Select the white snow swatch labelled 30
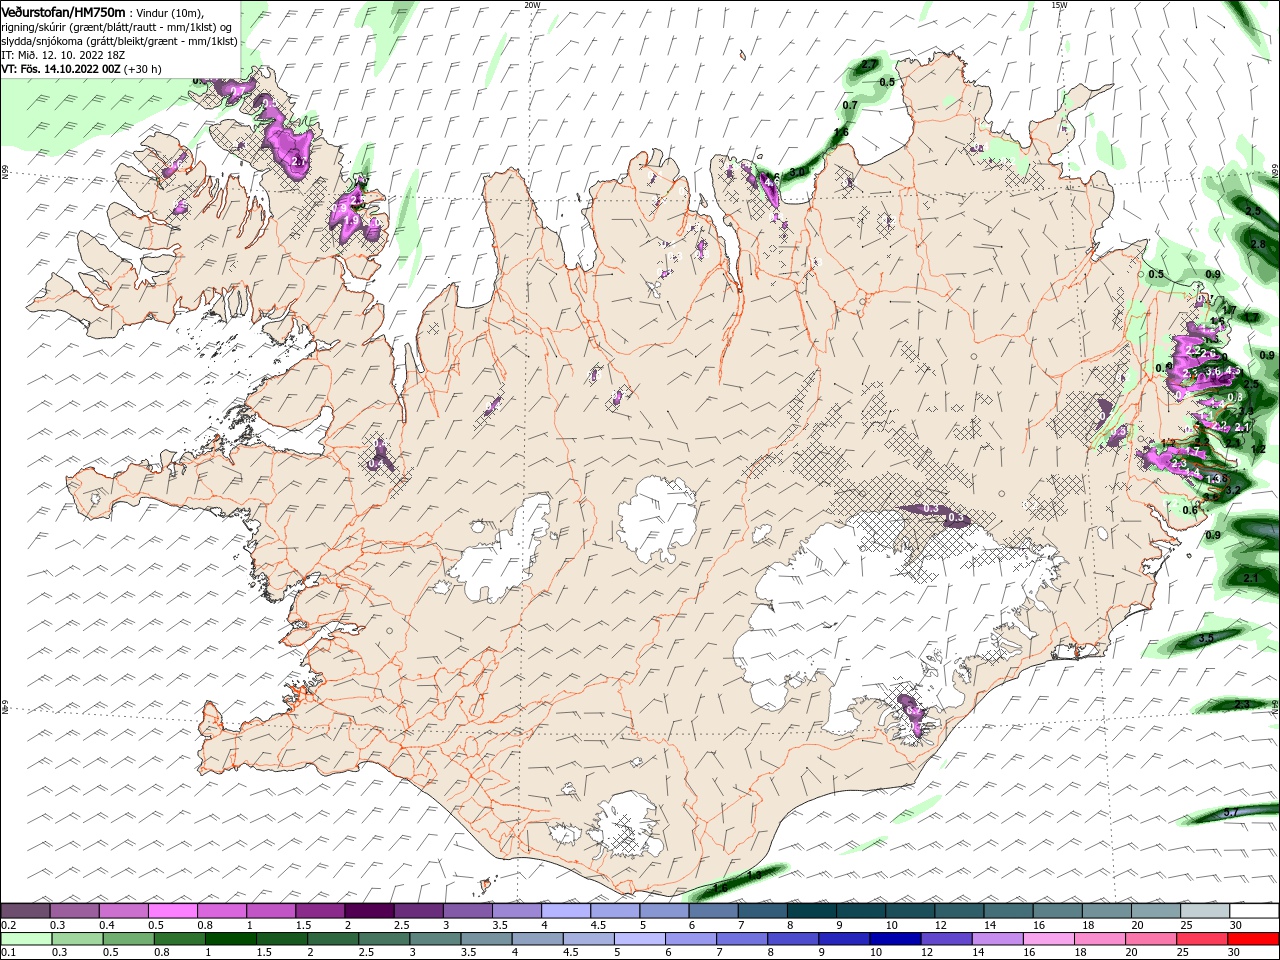 click(x=1254, y=910)
